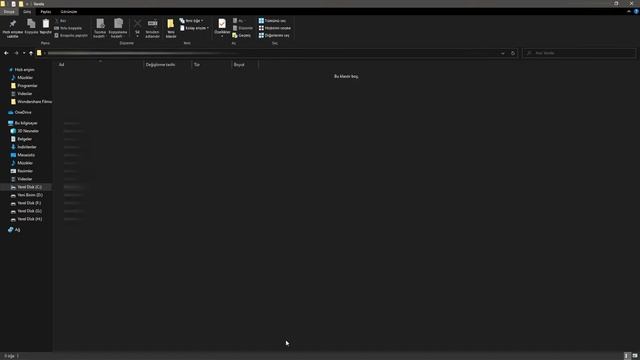Click Düzenle (edit) in the ribbon
Viewport: 640px width, 360px height.
[x=243, y=28]
